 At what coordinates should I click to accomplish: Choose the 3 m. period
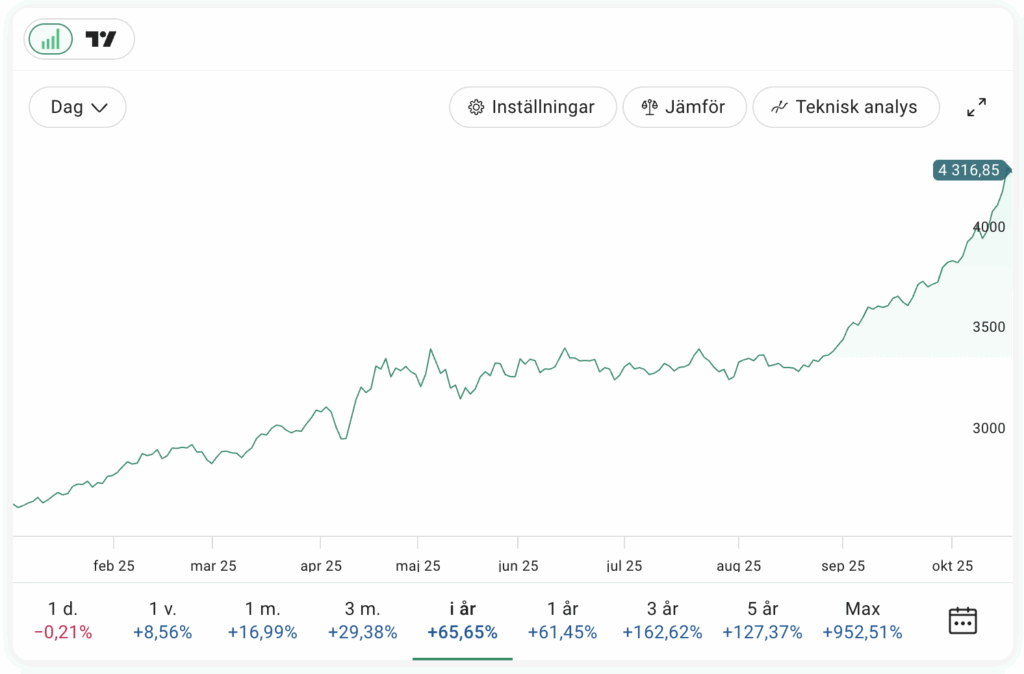362,620
